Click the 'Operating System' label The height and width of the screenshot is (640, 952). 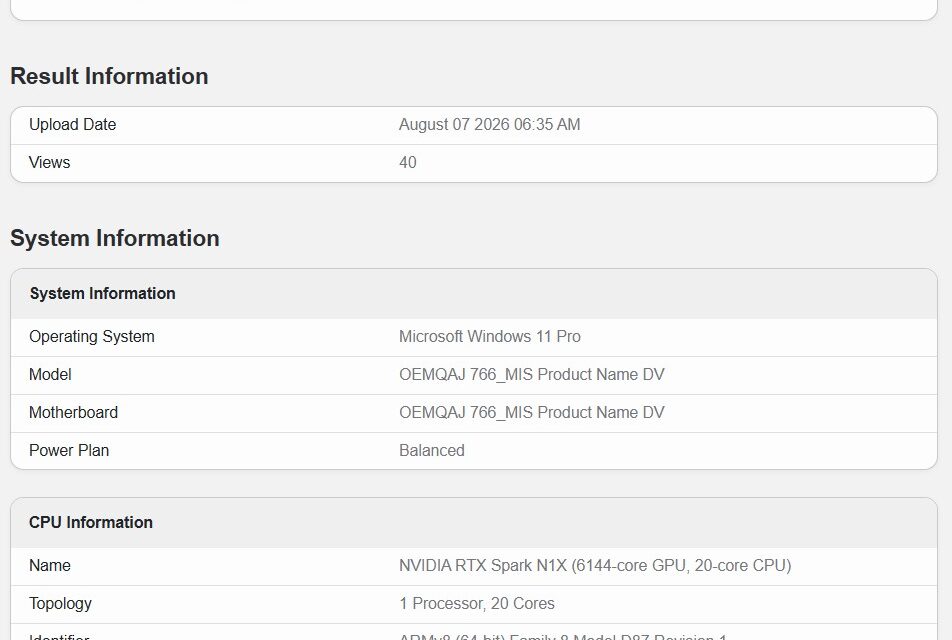click(x=92, y=336)
